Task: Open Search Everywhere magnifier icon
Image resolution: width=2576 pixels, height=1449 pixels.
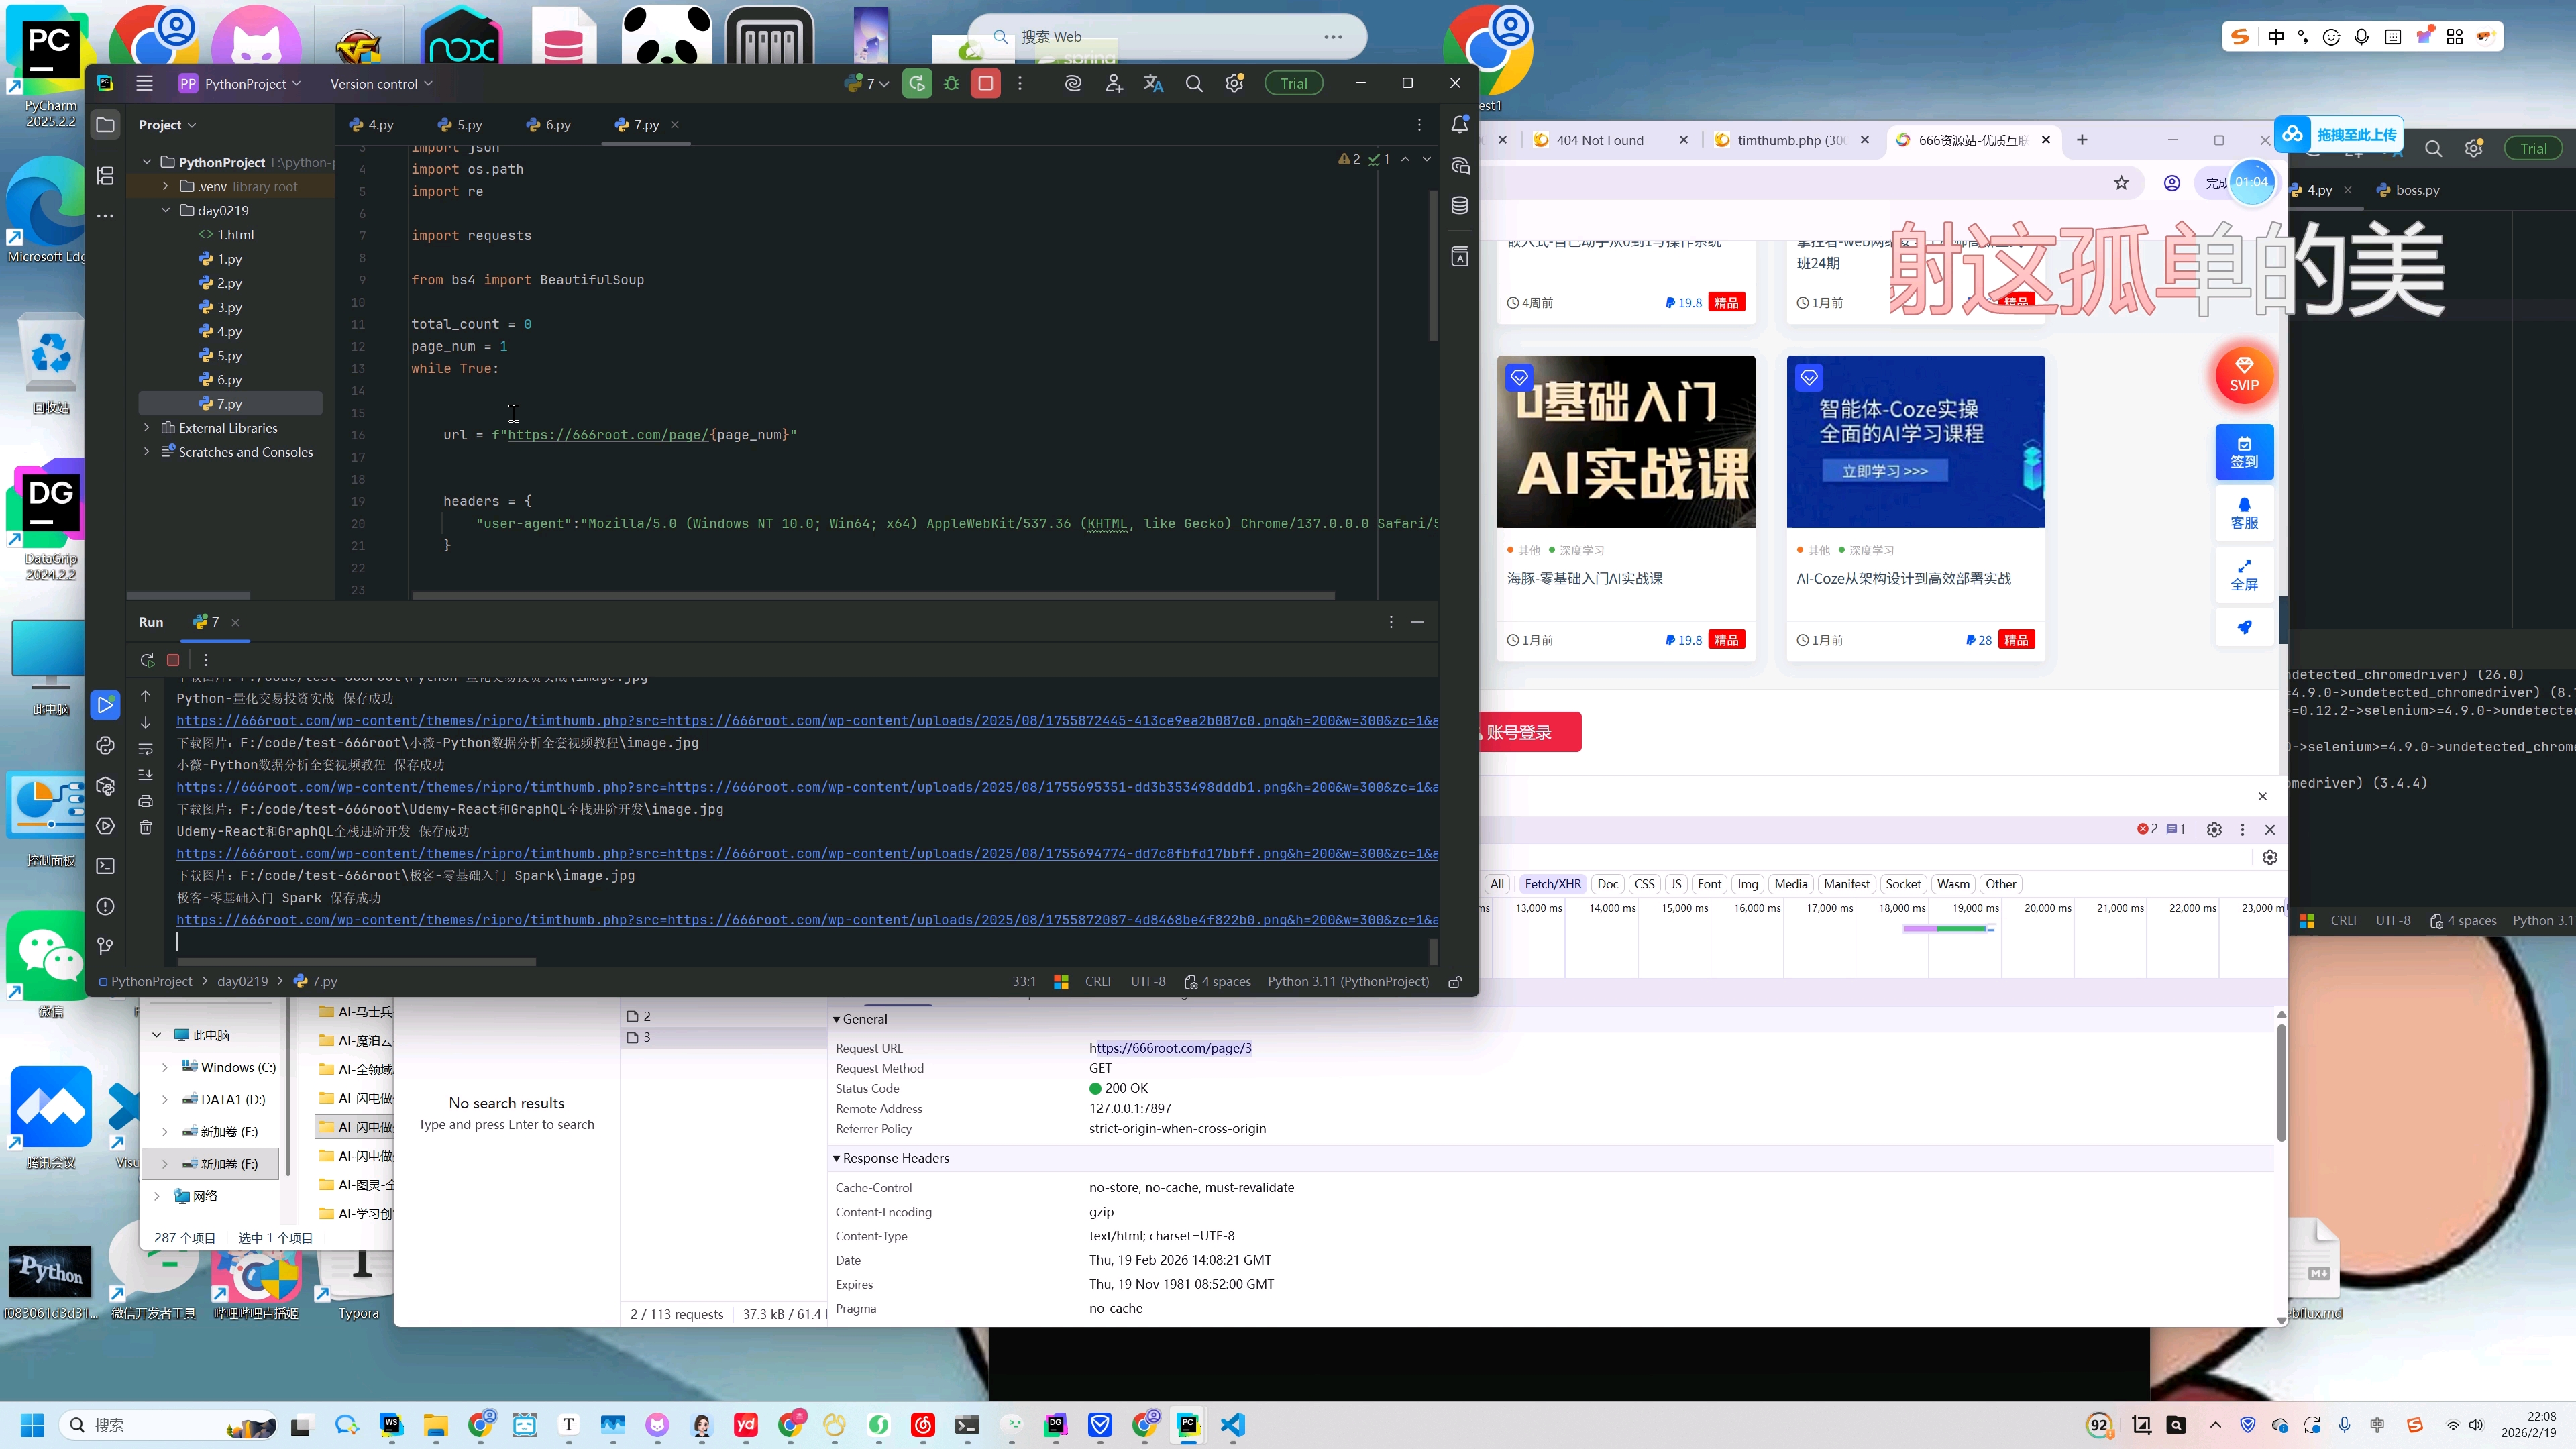Action: tap(1193, 84)
